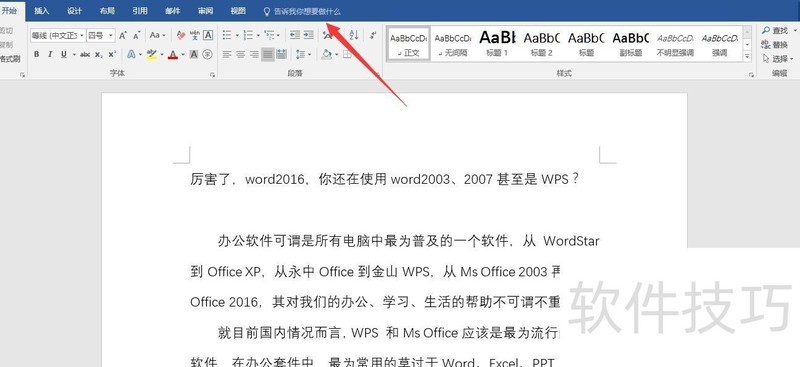Apply the 无间隔 style

click(453, 43)
